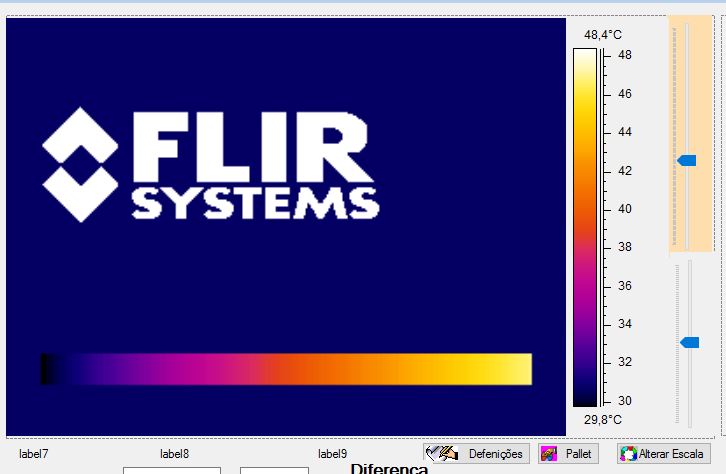This screenshot has width=726, height=474.
Task: Click the Diferença heading text
Action: (x=389, y=468)
